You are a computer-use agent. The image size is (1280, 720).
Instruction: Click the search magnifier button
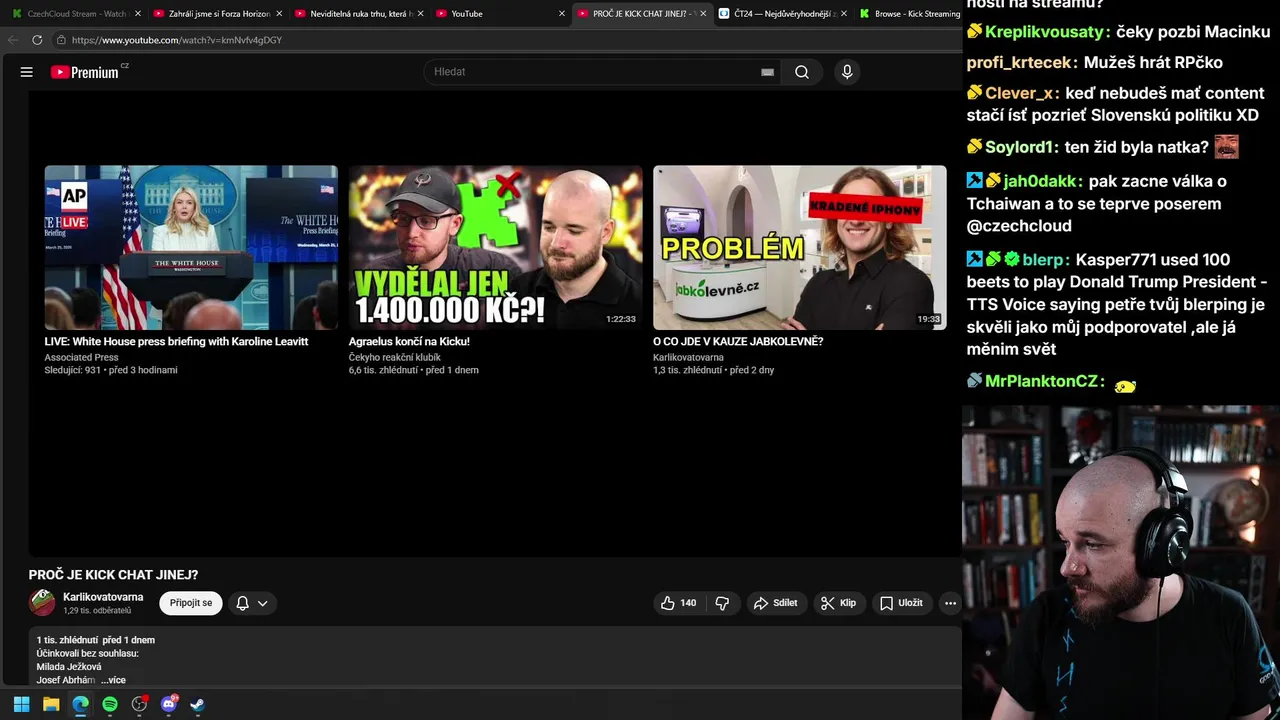pyautogui.click(x=802, y=72)
